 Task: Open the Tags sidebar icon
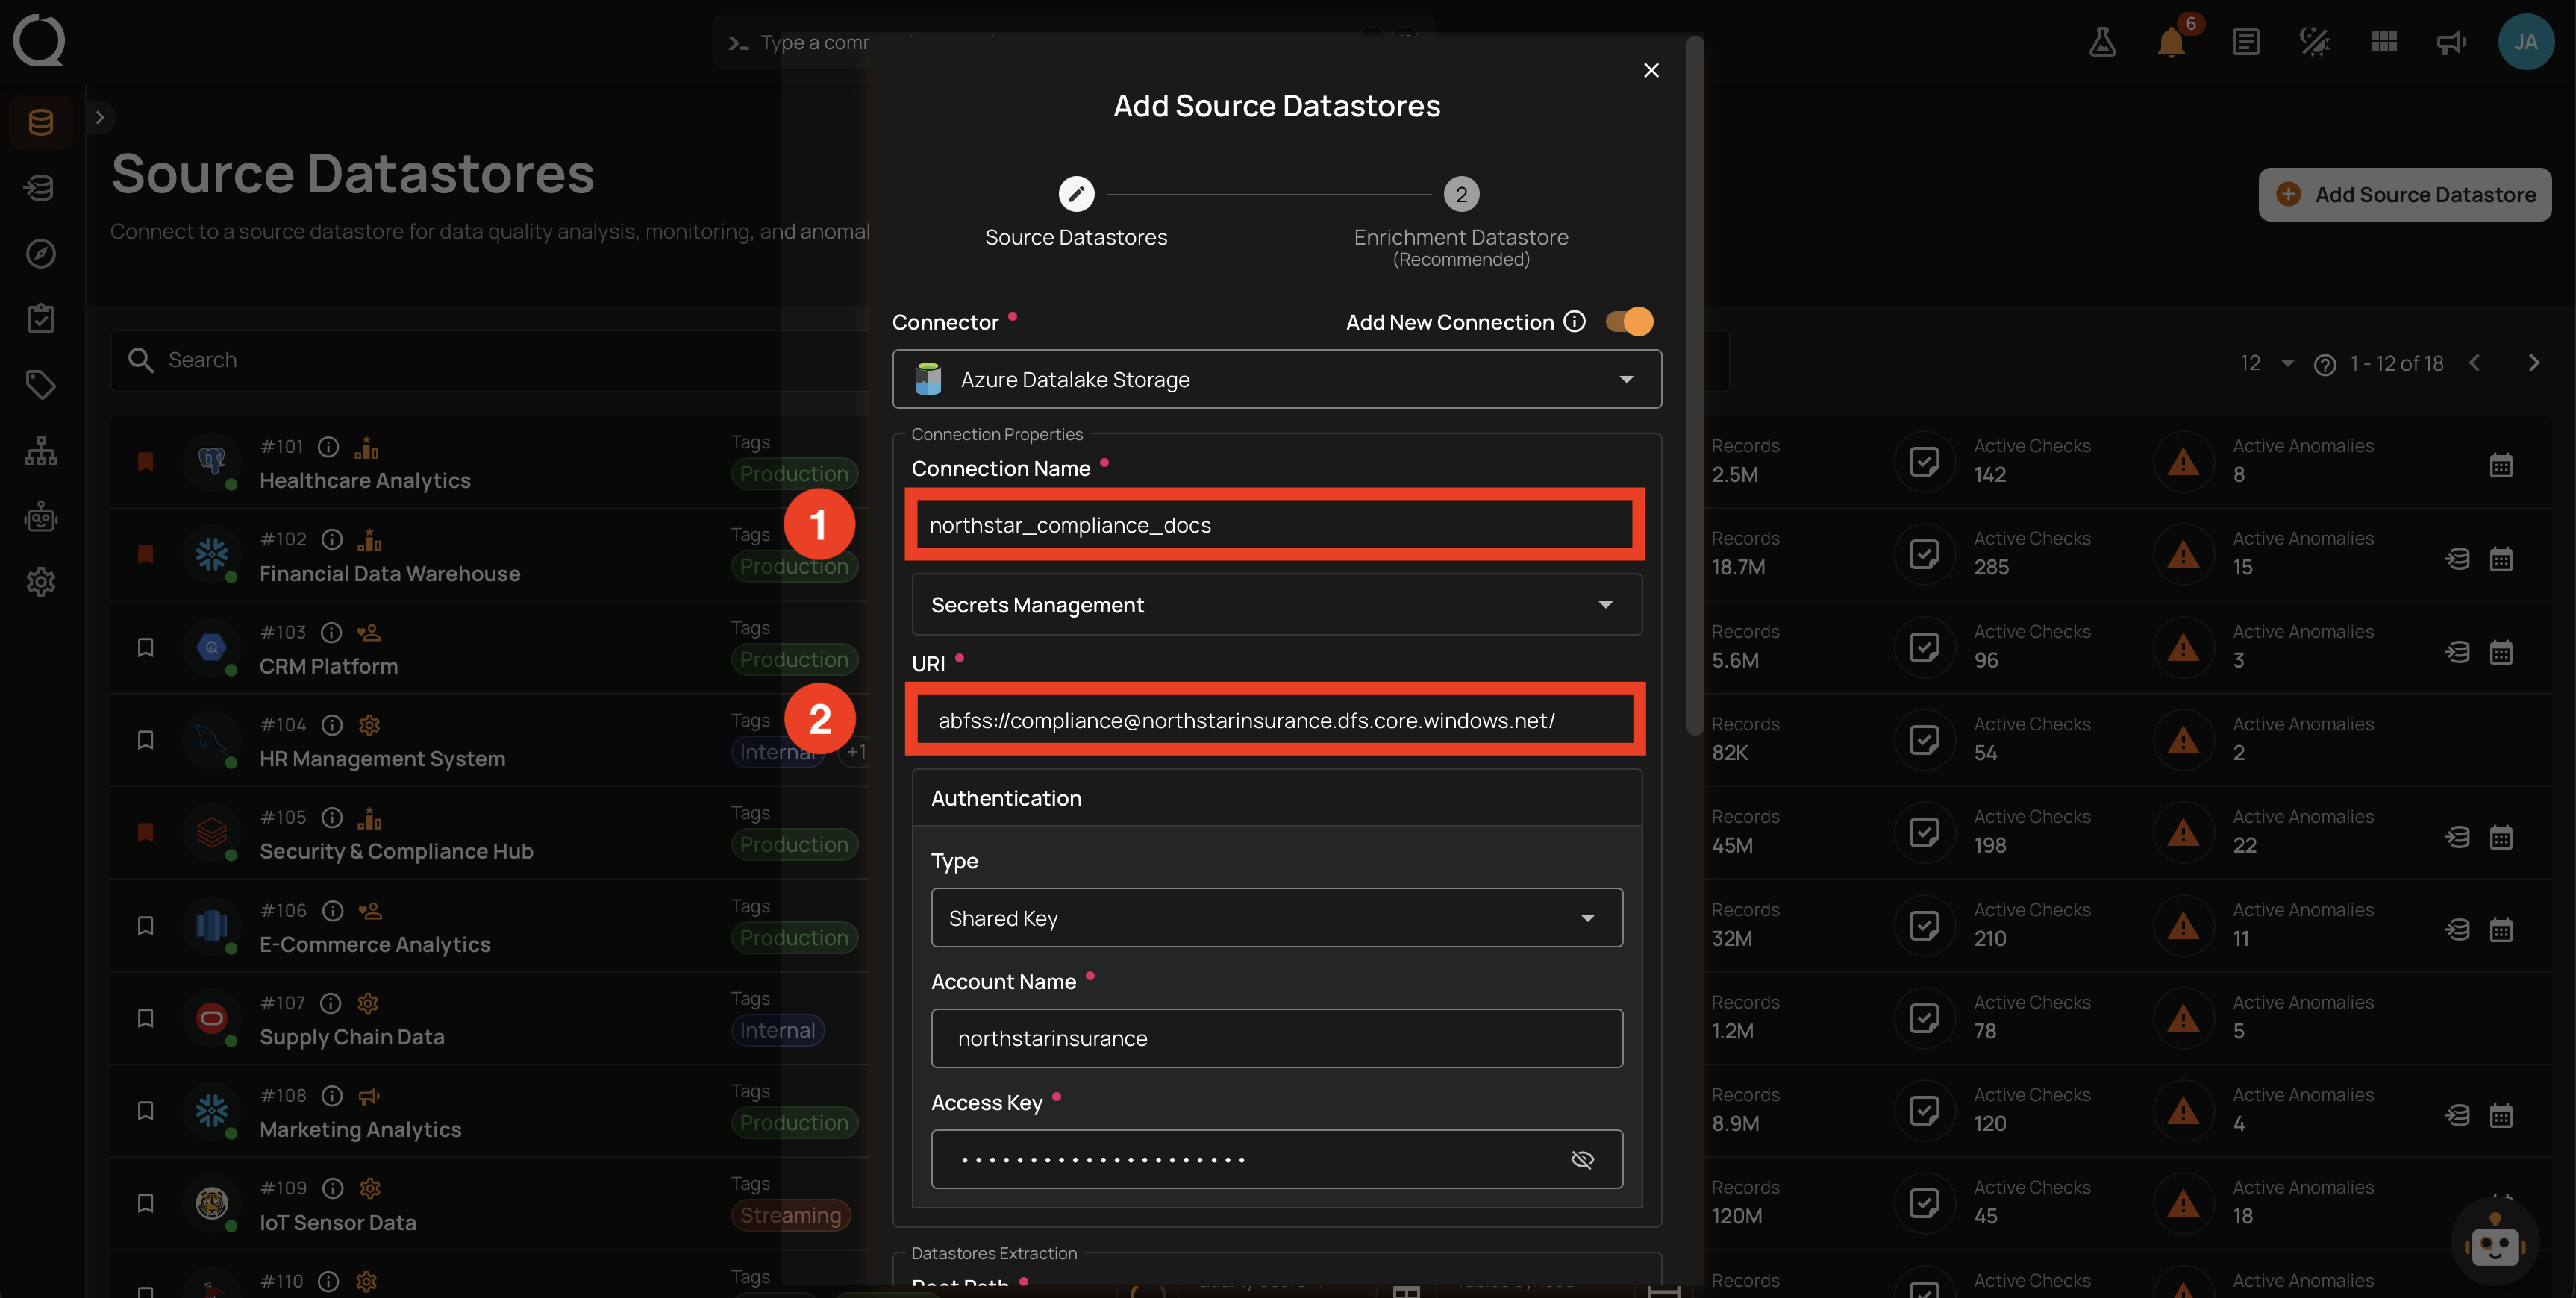[41, 384]
